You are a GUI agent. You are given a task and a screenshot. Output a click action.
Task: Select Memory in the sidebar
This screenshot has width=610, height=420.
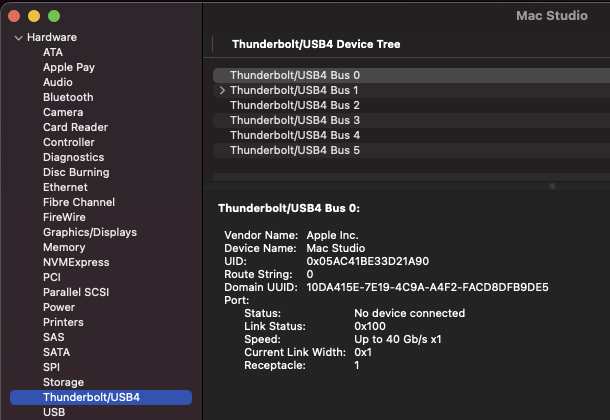click(x=64, y=247)
